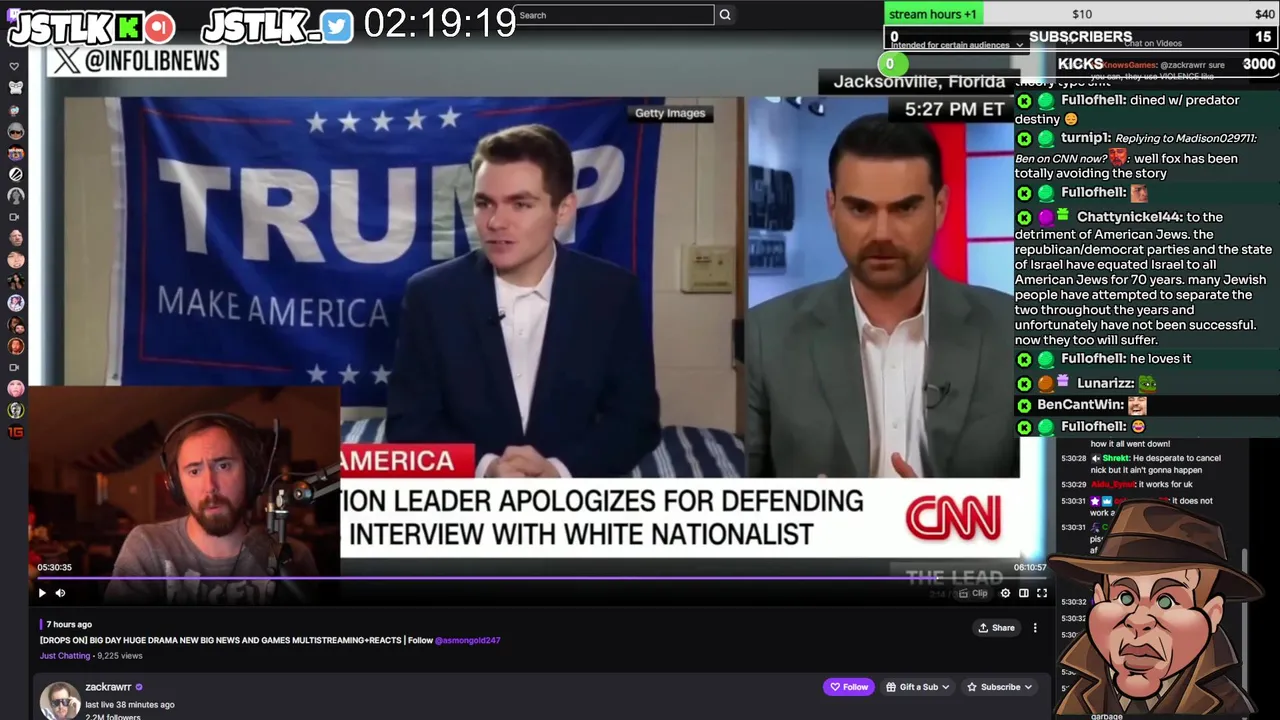Click the Twitter bird logo beside JSTLK
This screenshot has height=720, width=1280.
click(x=338, y=27)
